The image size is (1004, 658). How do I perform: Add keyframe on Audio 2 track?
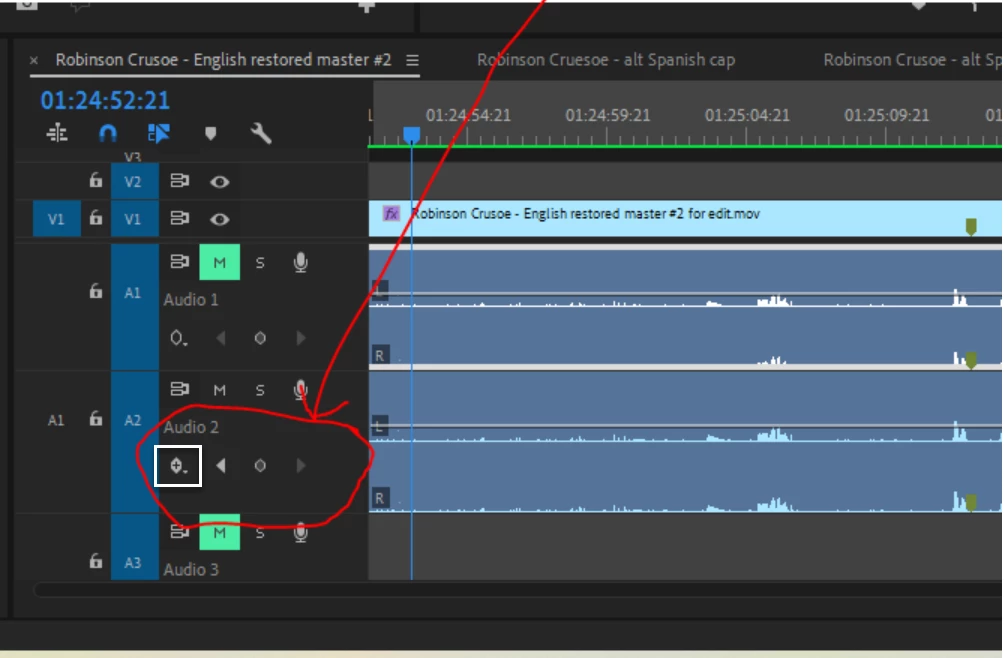pos(260,465)
